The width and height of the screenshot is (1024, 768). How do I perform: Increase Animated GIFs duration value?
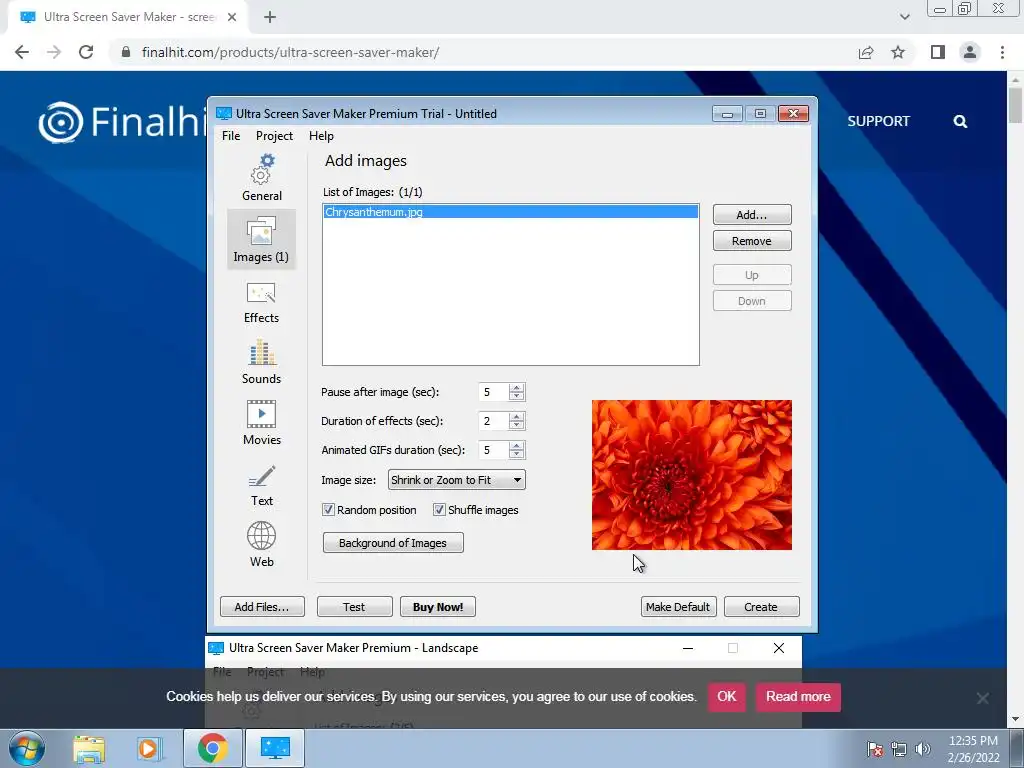(x=517, y=445)
